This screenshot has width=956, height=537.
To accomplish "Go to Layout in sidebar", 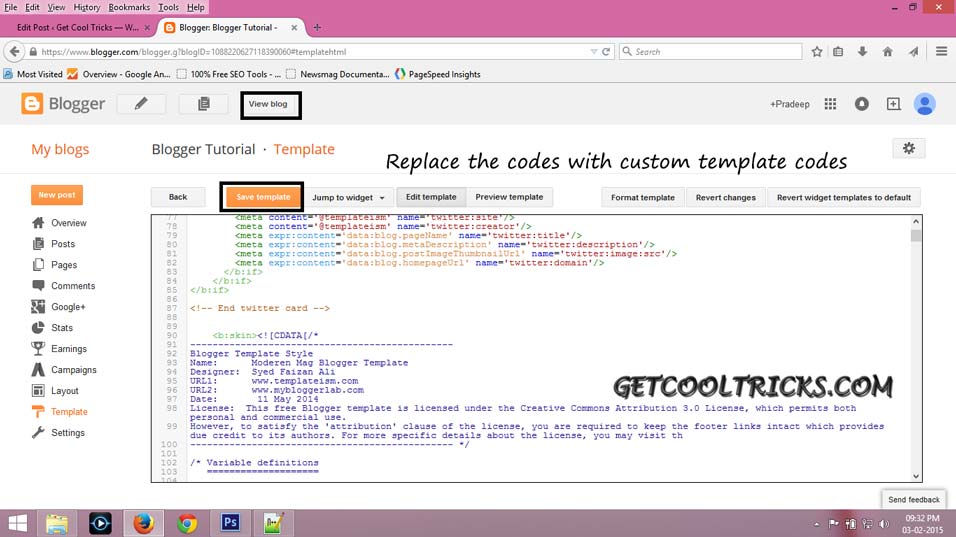I will point(65,391).
